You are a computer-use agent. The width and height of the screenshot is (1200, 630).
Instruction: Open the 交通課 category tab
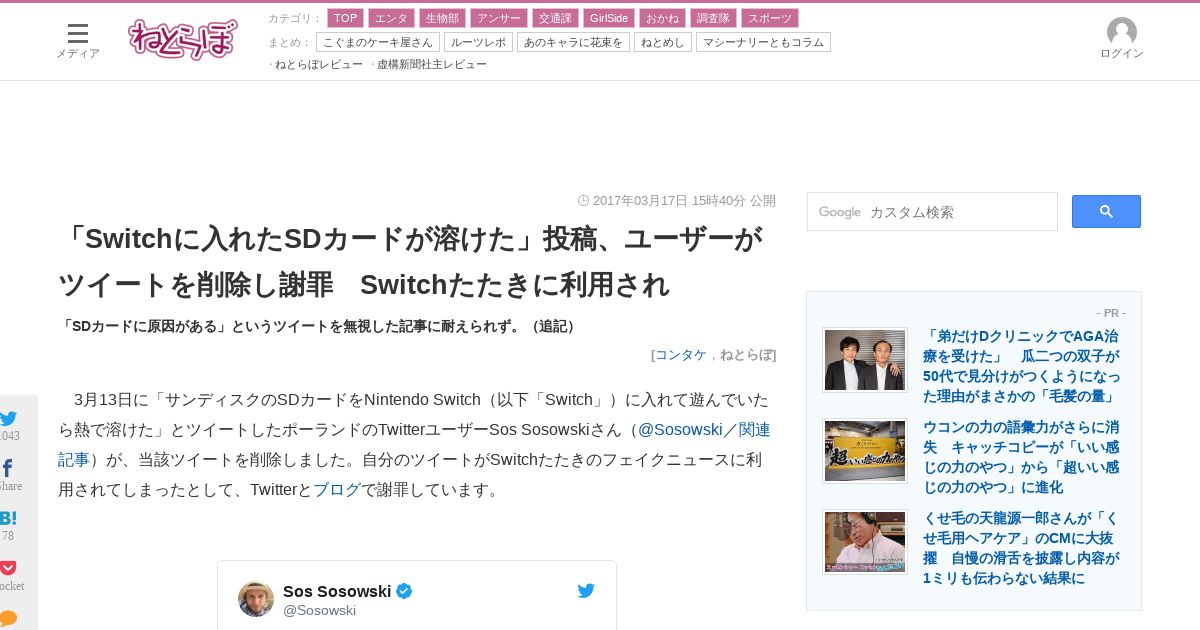tap(555, 18)
